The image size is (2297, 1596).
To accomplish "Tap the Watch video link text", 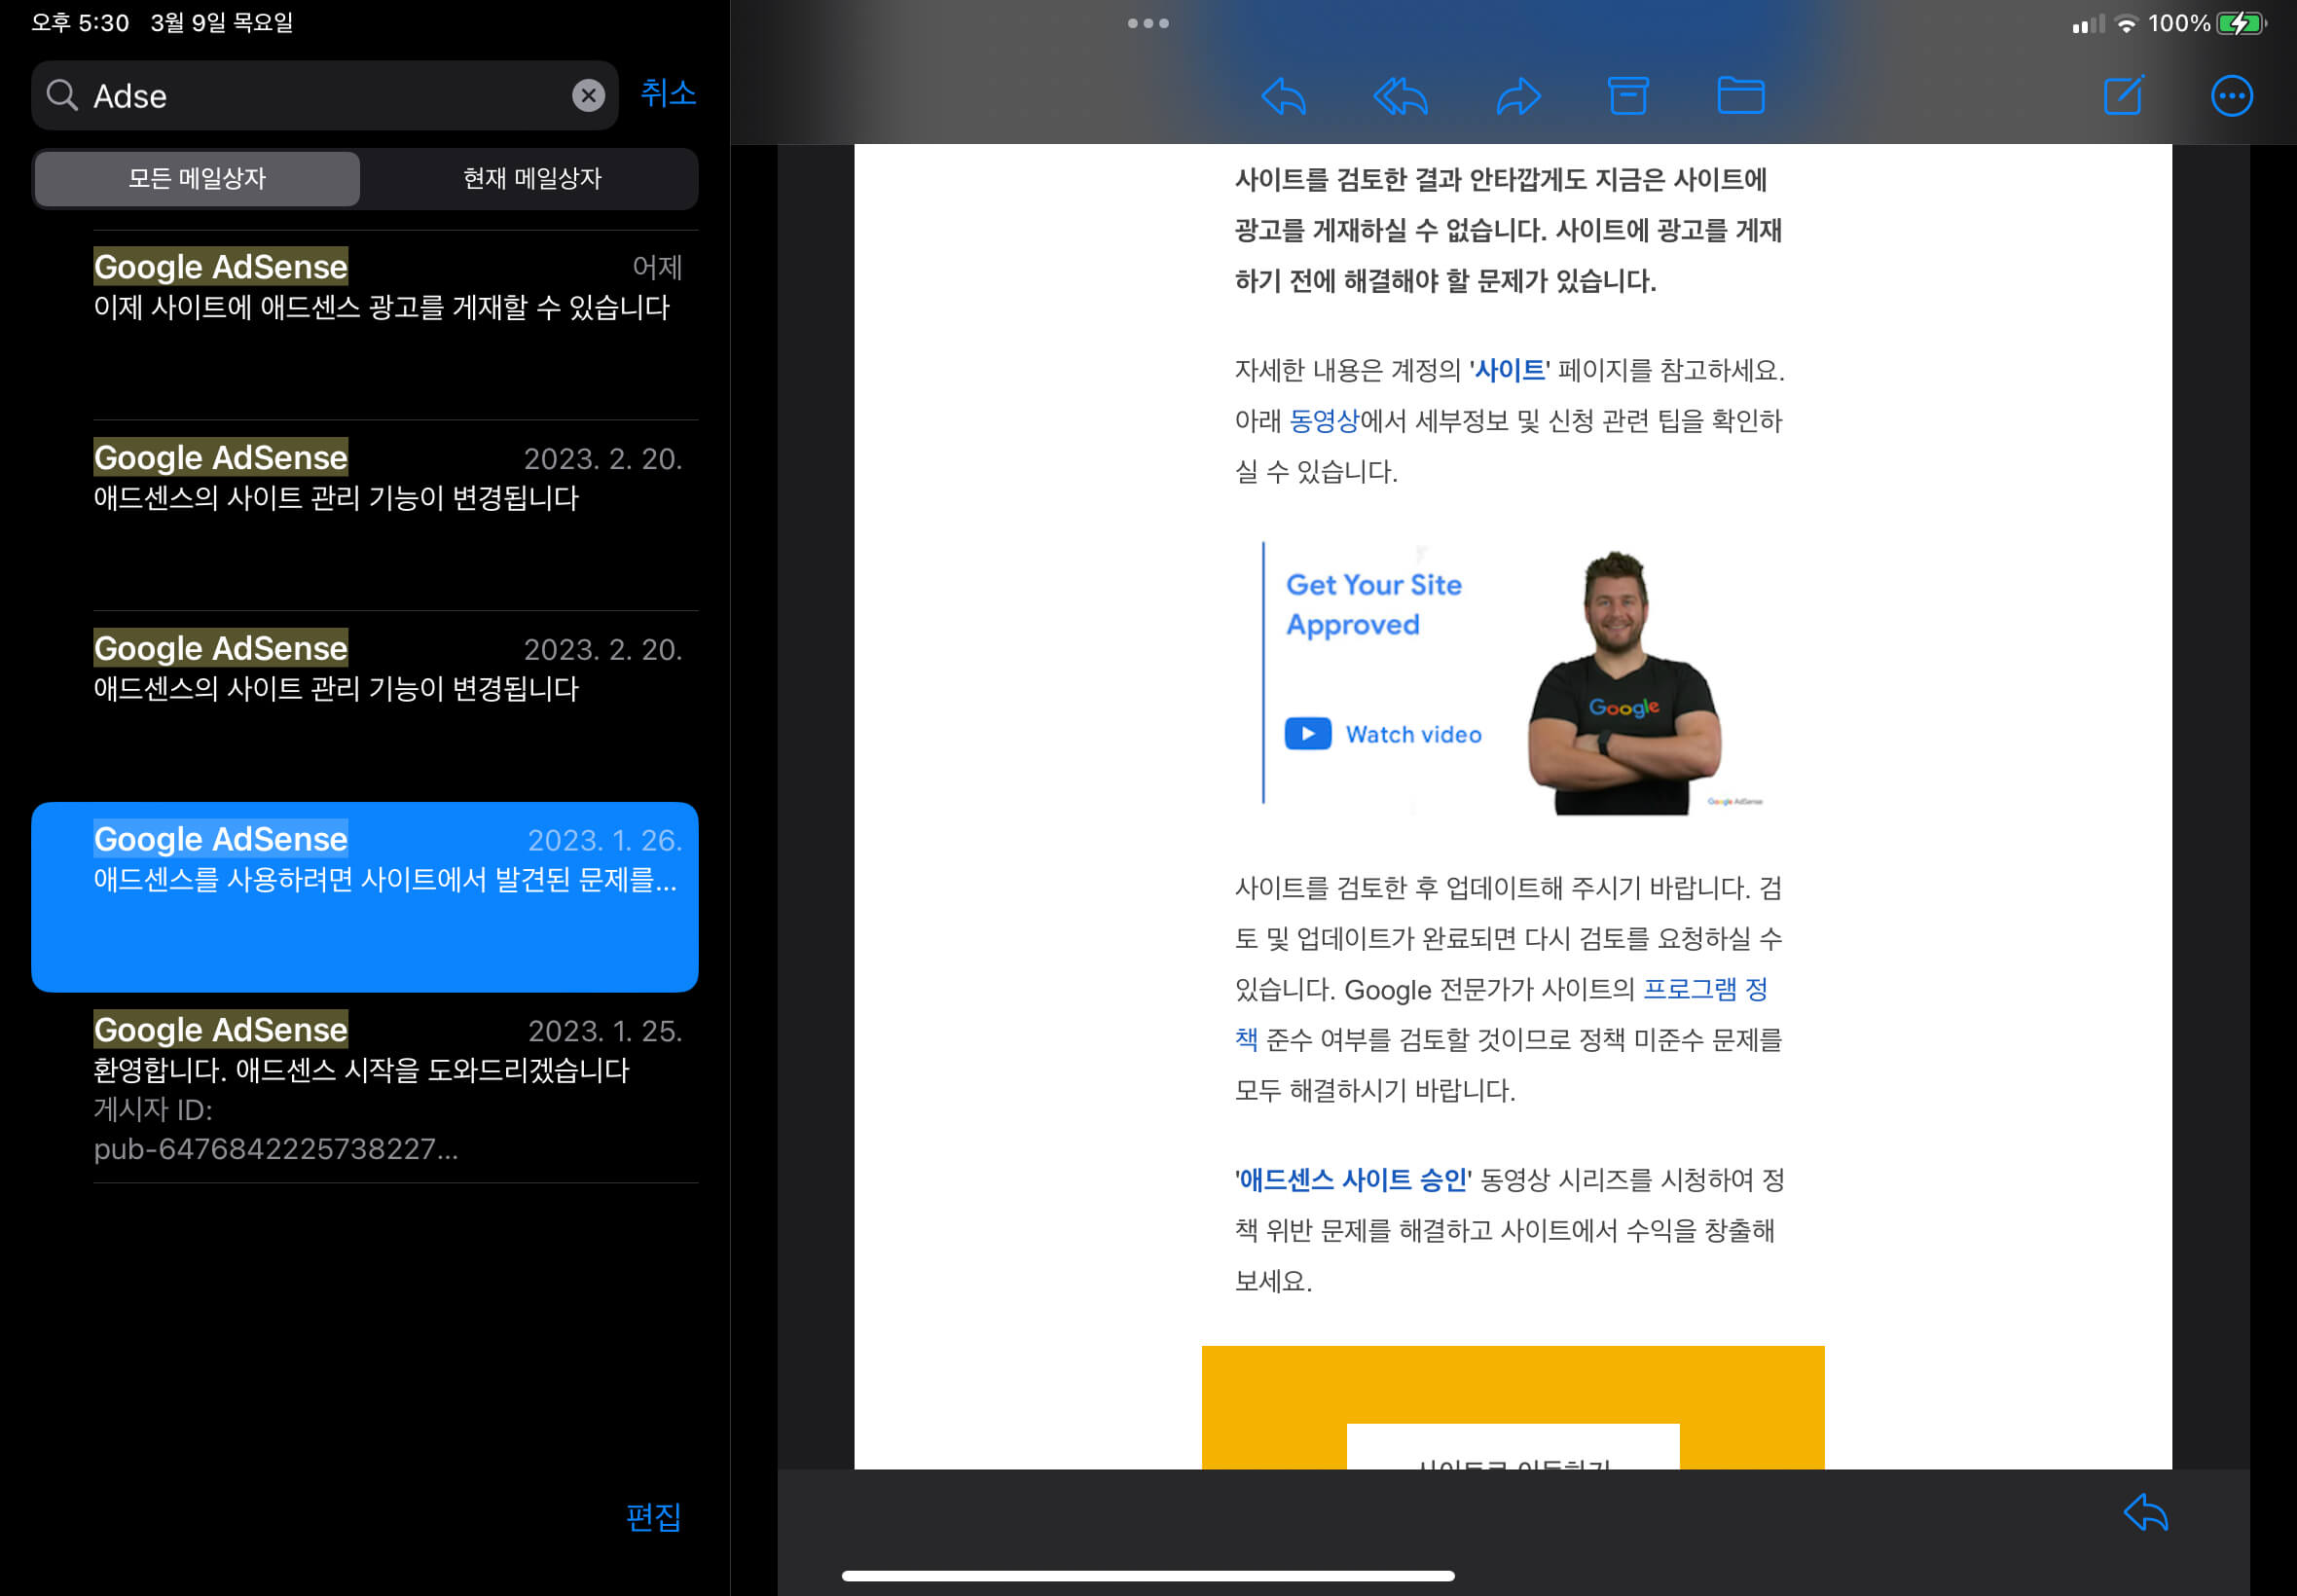I will 1413,734.
